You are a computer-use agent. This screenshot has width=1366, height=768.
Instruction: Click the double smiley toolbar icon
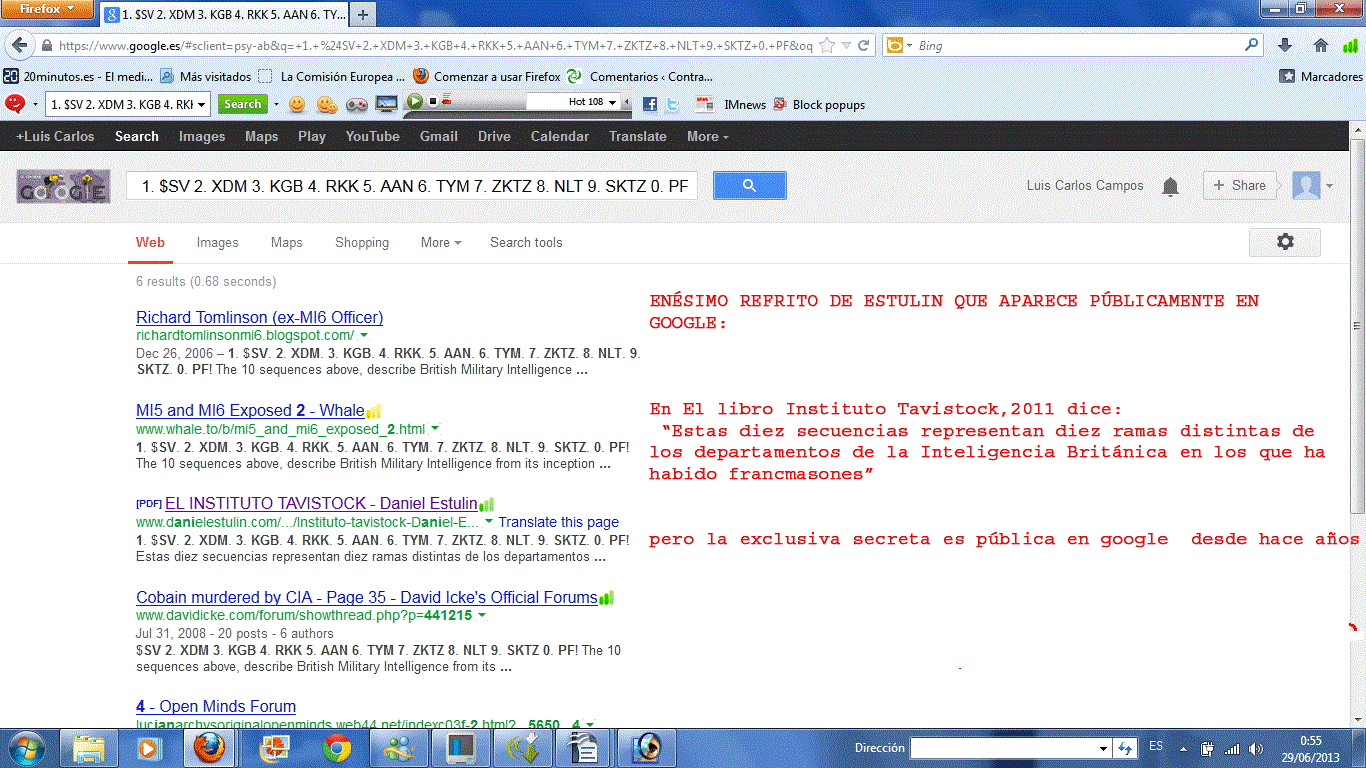tap(327, 104)
